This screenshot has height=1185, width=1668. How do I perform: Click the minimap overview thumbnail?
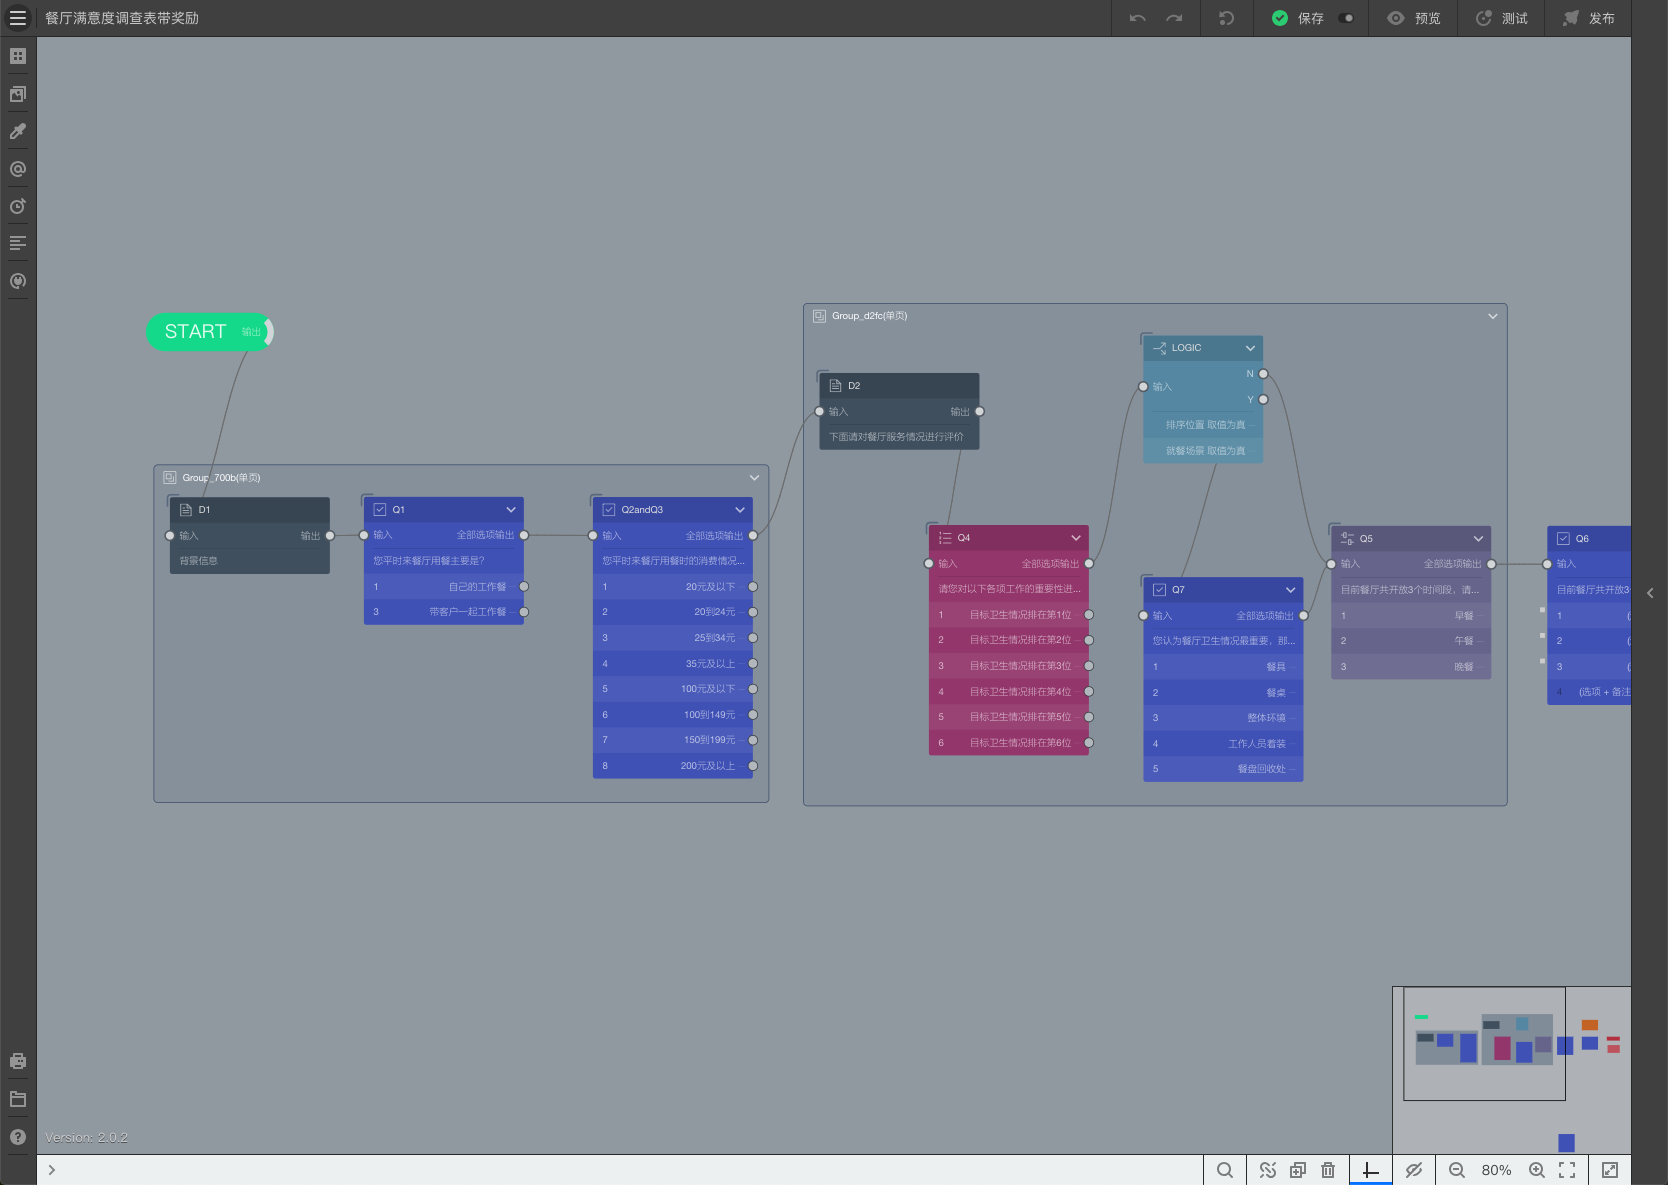(1511, 1070)
